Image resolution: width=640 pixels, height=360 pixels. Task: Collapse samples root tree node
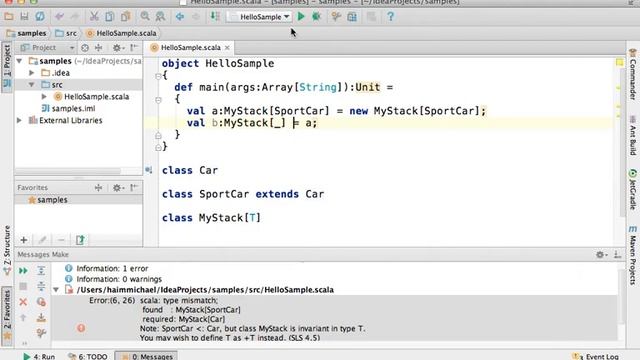19,61
